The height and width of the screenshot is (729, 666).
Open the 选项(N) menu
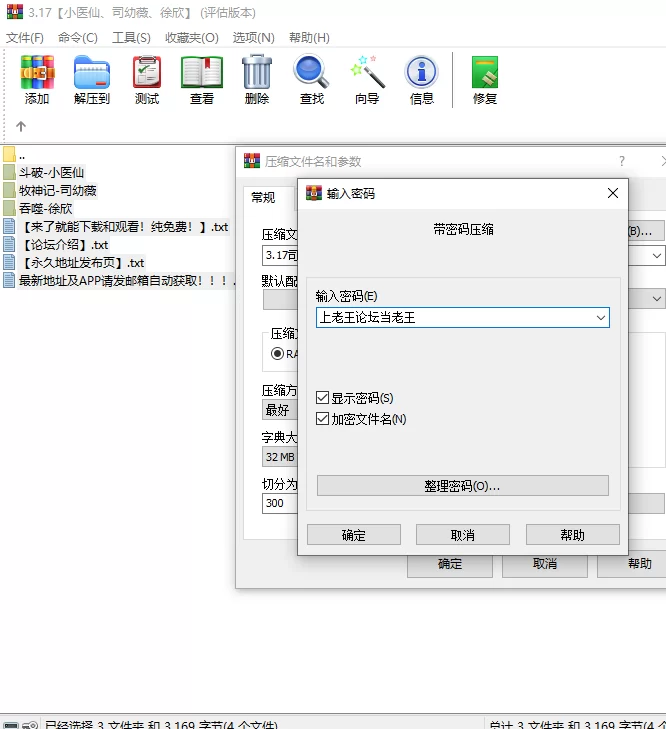(253, 38)
